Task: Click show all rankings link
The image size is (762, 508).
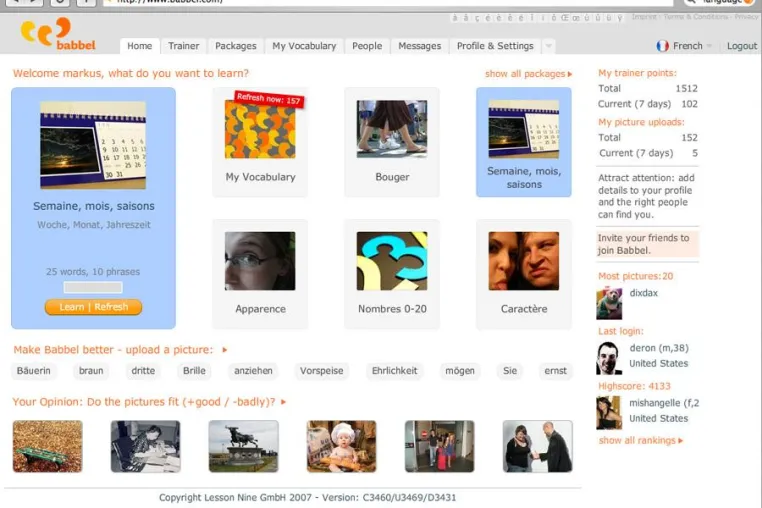Action: [641, 440]
